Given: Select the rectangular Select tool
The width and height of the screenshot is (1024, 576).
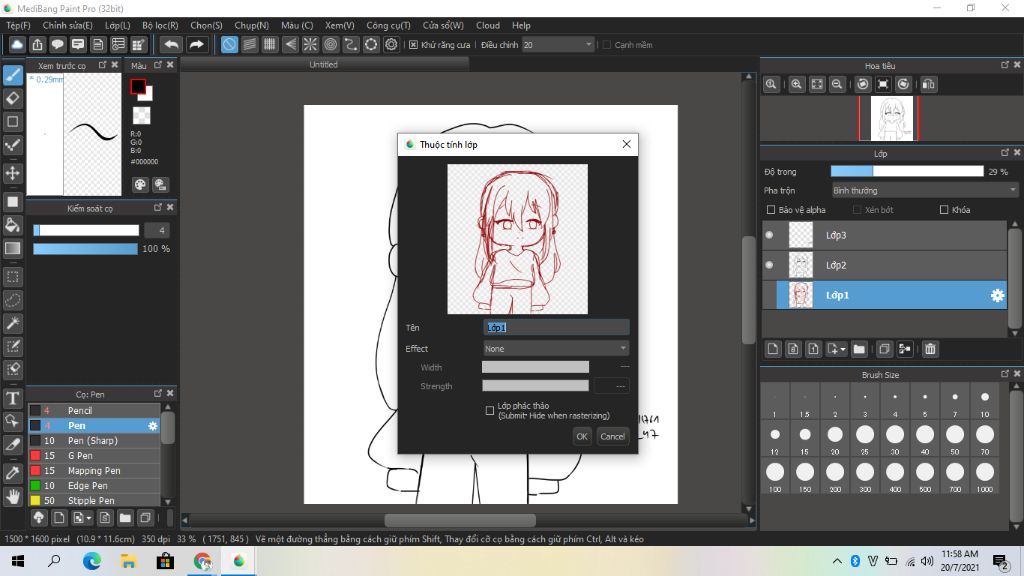Looking at the screenshot, I should pyautogui.click(x=12, y=277).
